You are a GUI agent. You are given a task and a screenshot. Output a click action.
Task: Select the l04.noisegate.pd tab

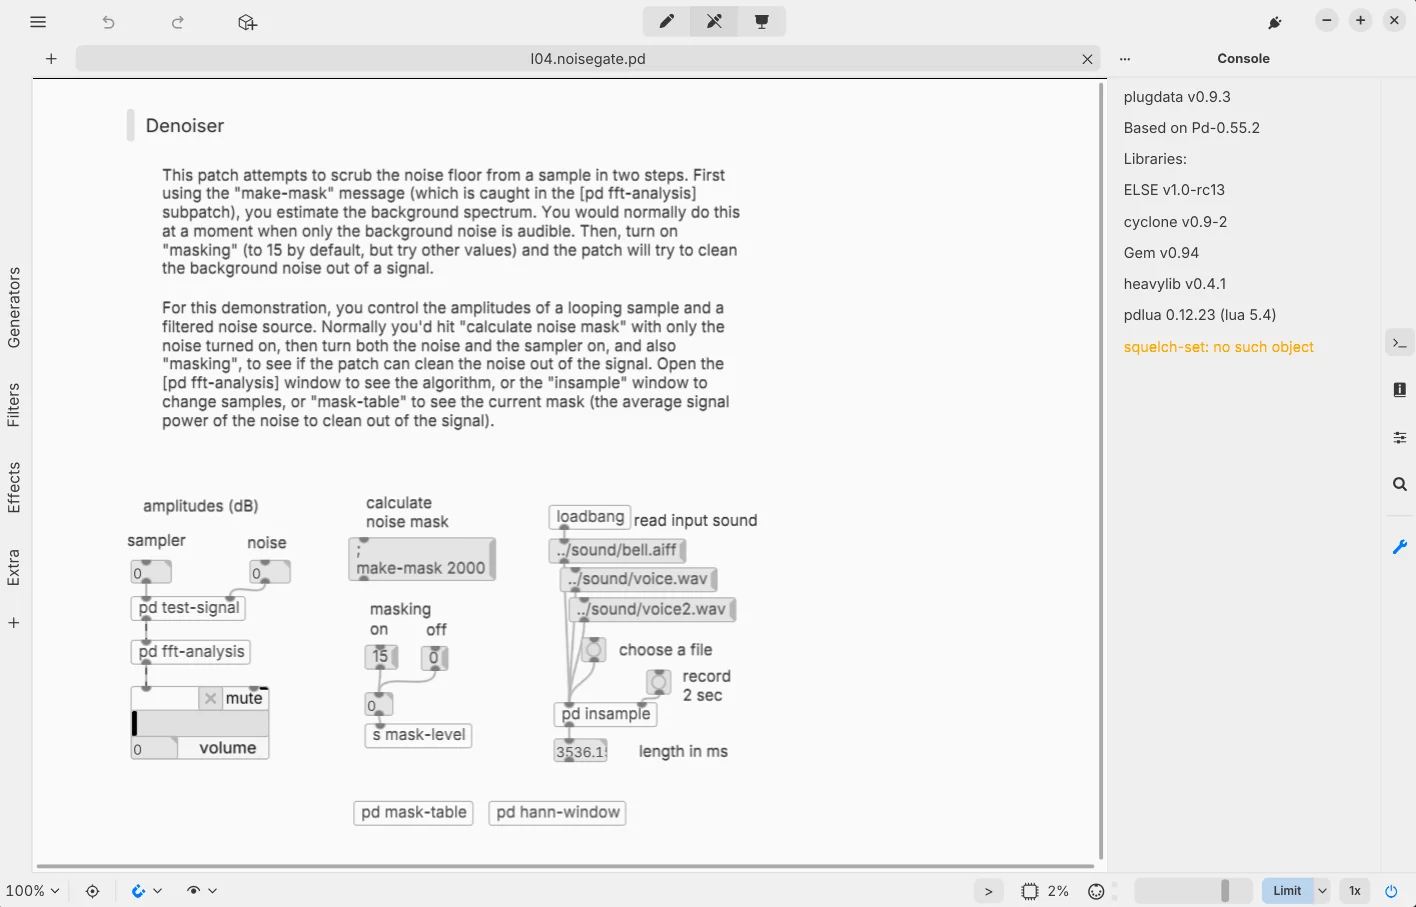tap(587, 59)
